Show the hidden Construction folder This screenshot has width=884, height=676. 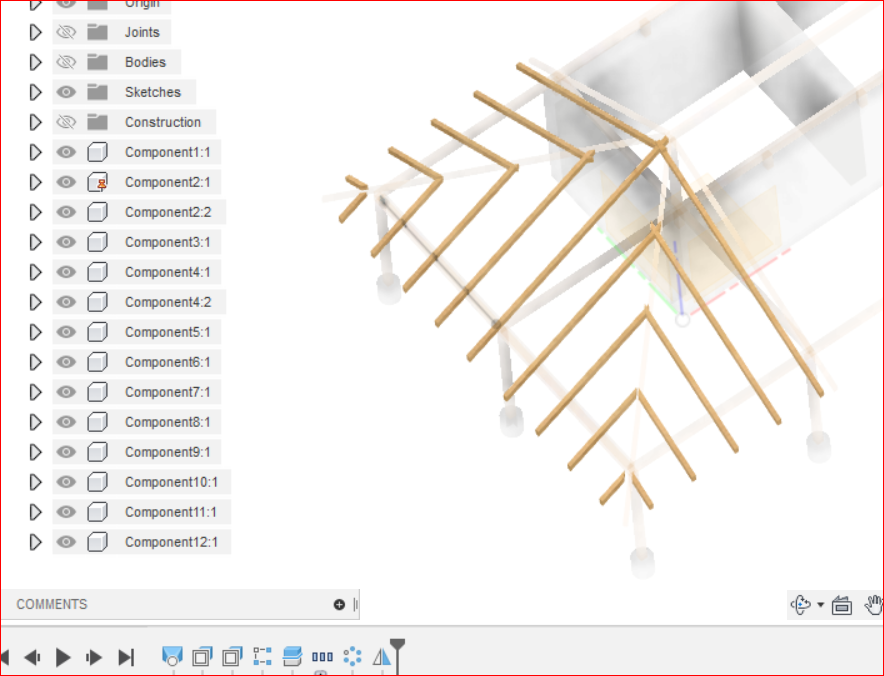click(x=66, y=122)
